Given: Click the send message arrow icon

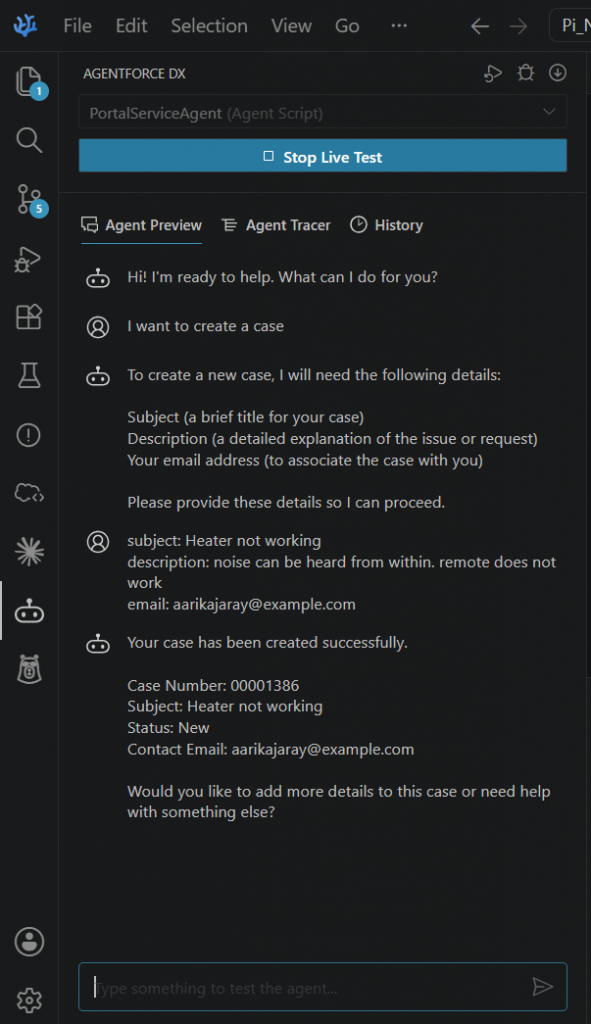Looking at the screenshot, I should (x=543, y=986).
